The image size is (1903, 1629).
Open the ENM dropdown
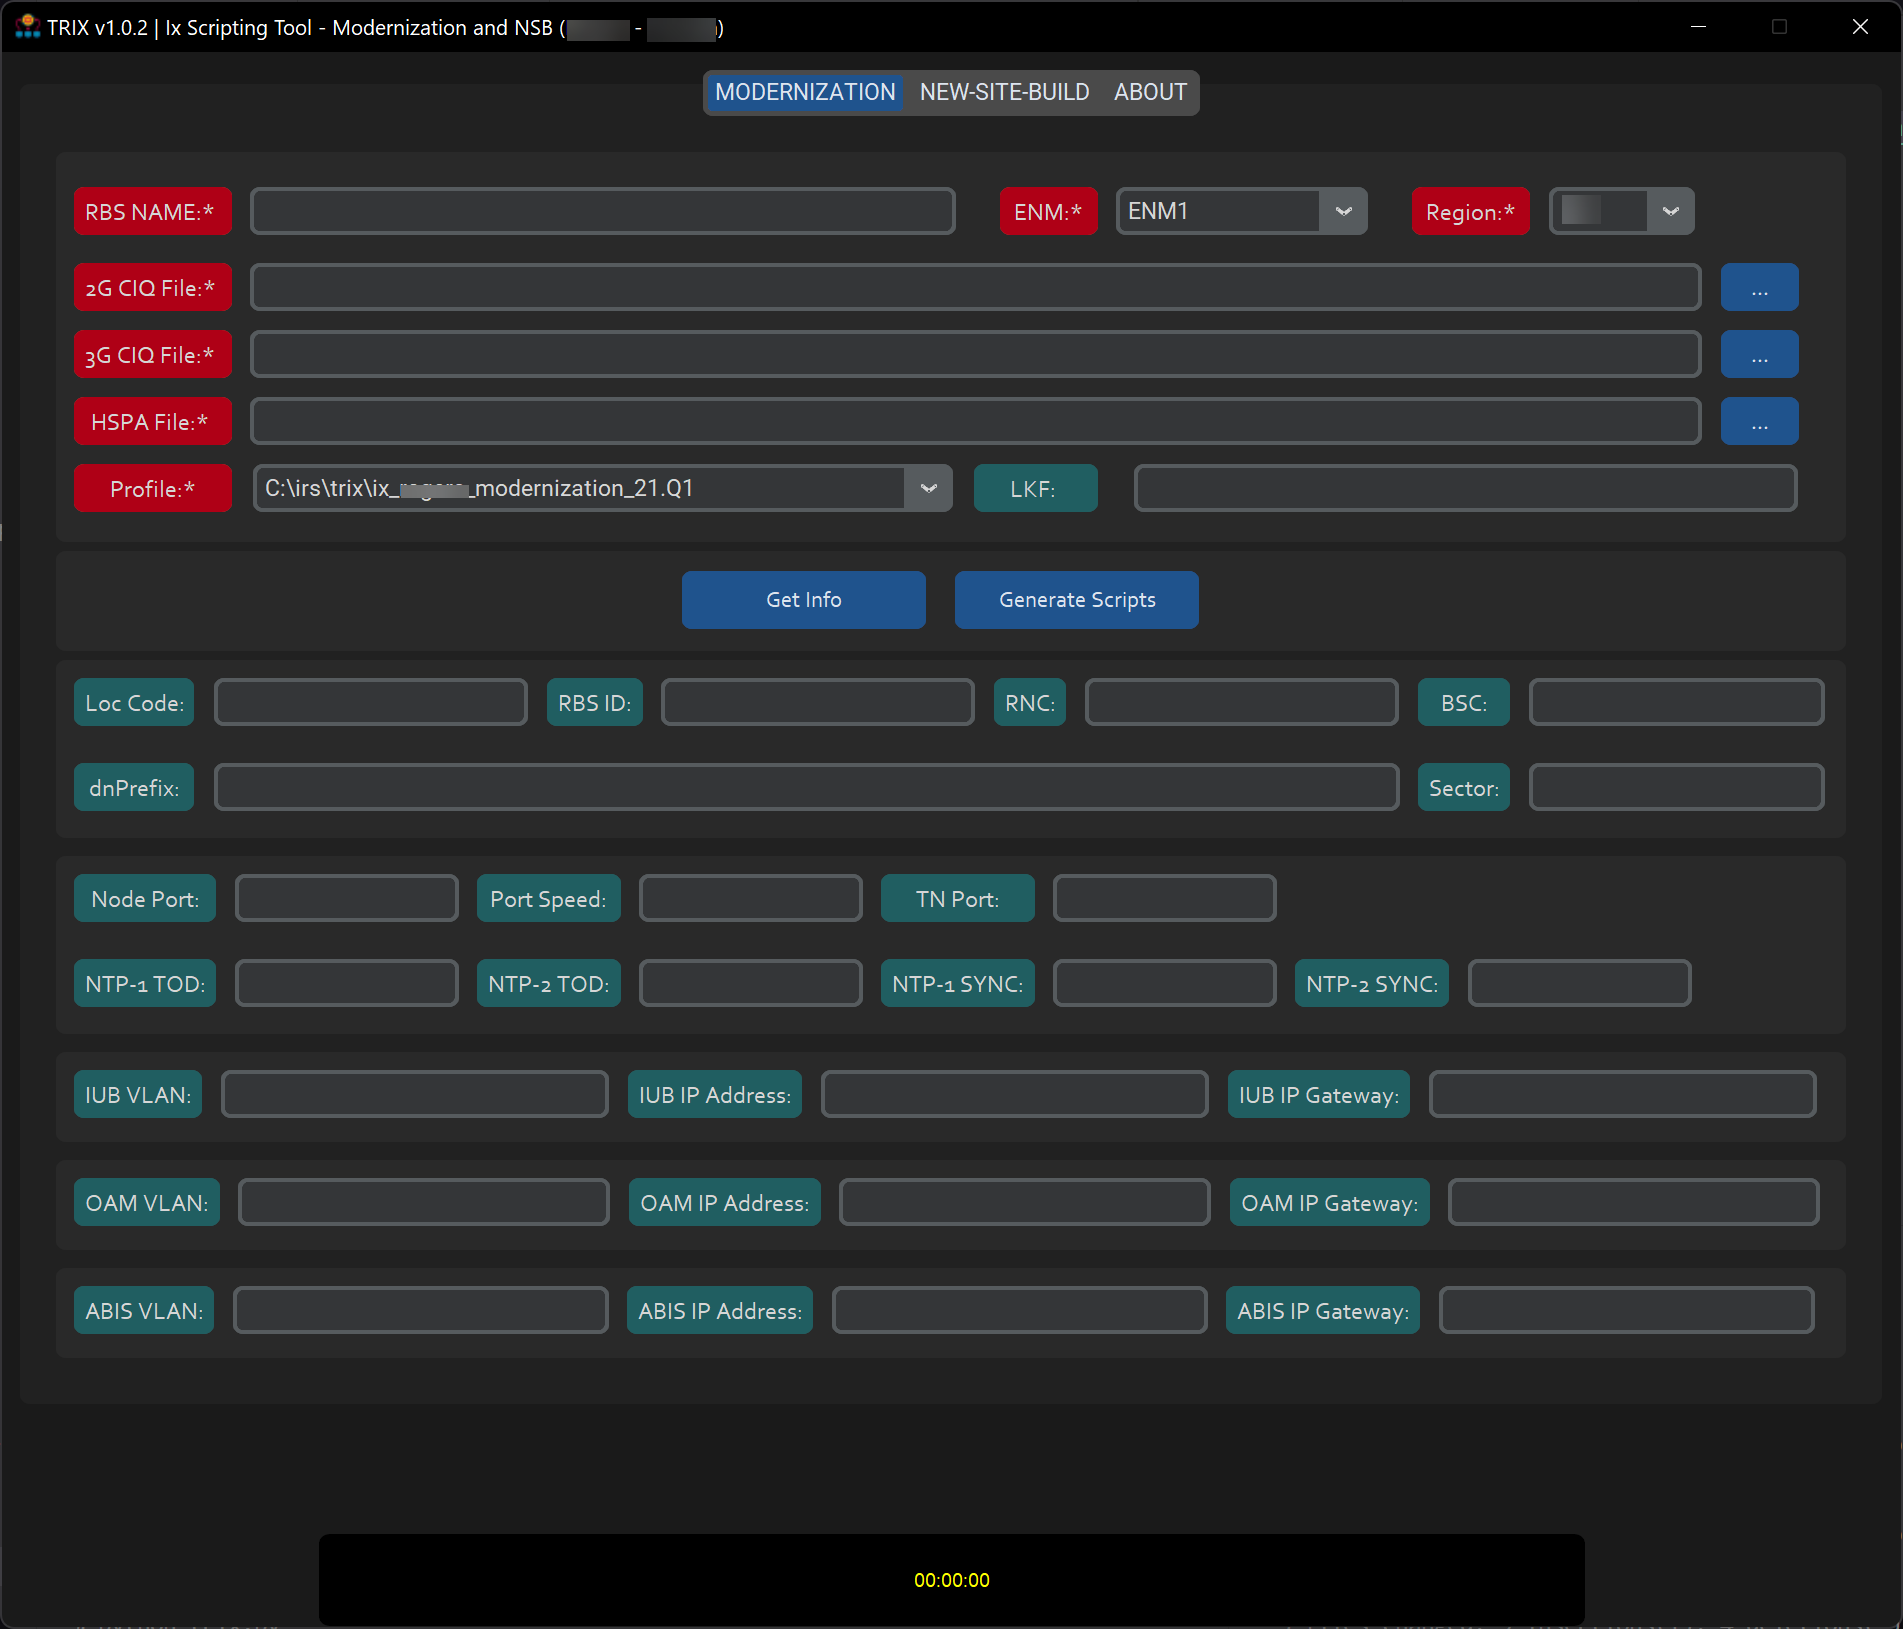click(1344, 211)
